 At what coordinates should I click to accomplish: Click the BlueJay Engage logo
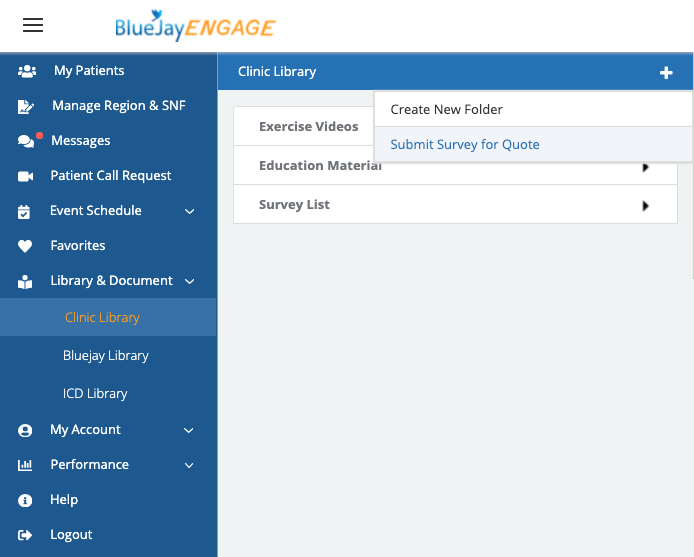195,26
